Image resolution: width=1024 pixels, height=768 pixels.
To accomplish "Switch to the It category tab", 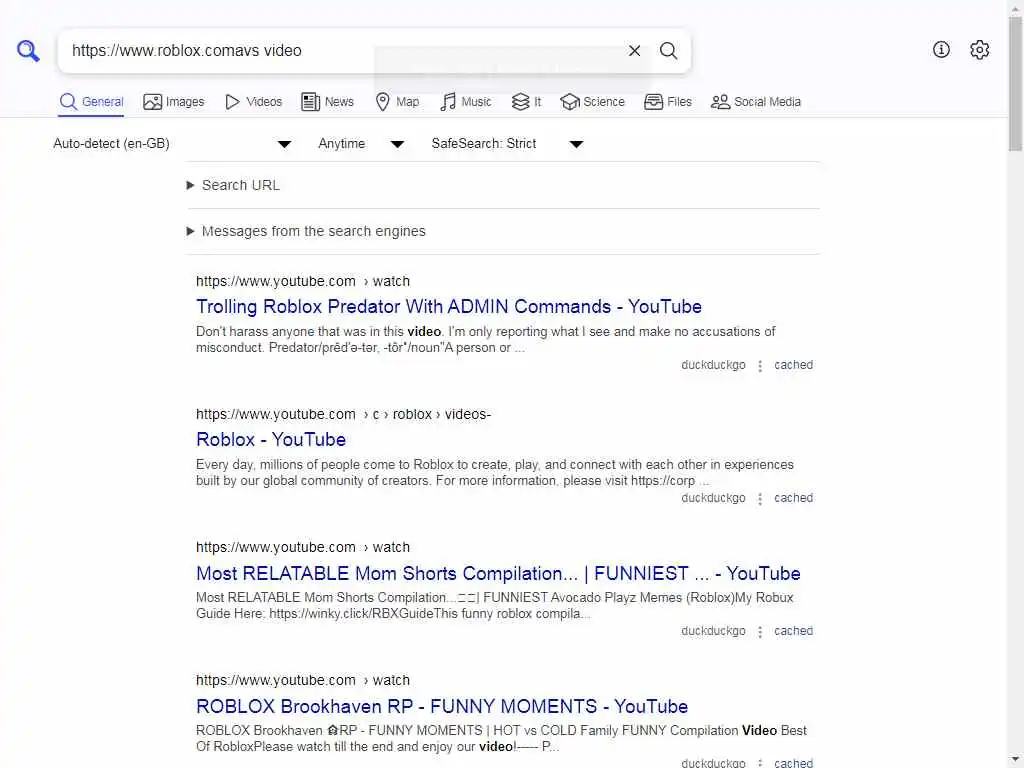I will (x=526, y=102).
